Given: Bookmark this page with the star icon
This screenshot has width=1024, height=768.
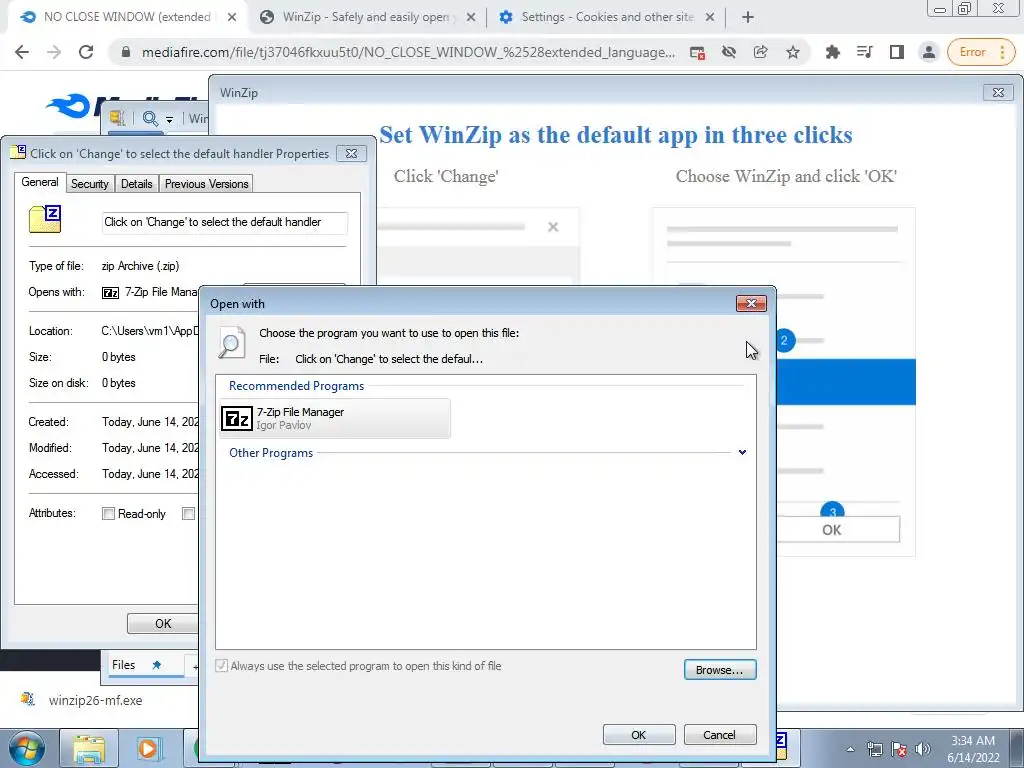Looking at the screenshot, I should coord(793,52).
